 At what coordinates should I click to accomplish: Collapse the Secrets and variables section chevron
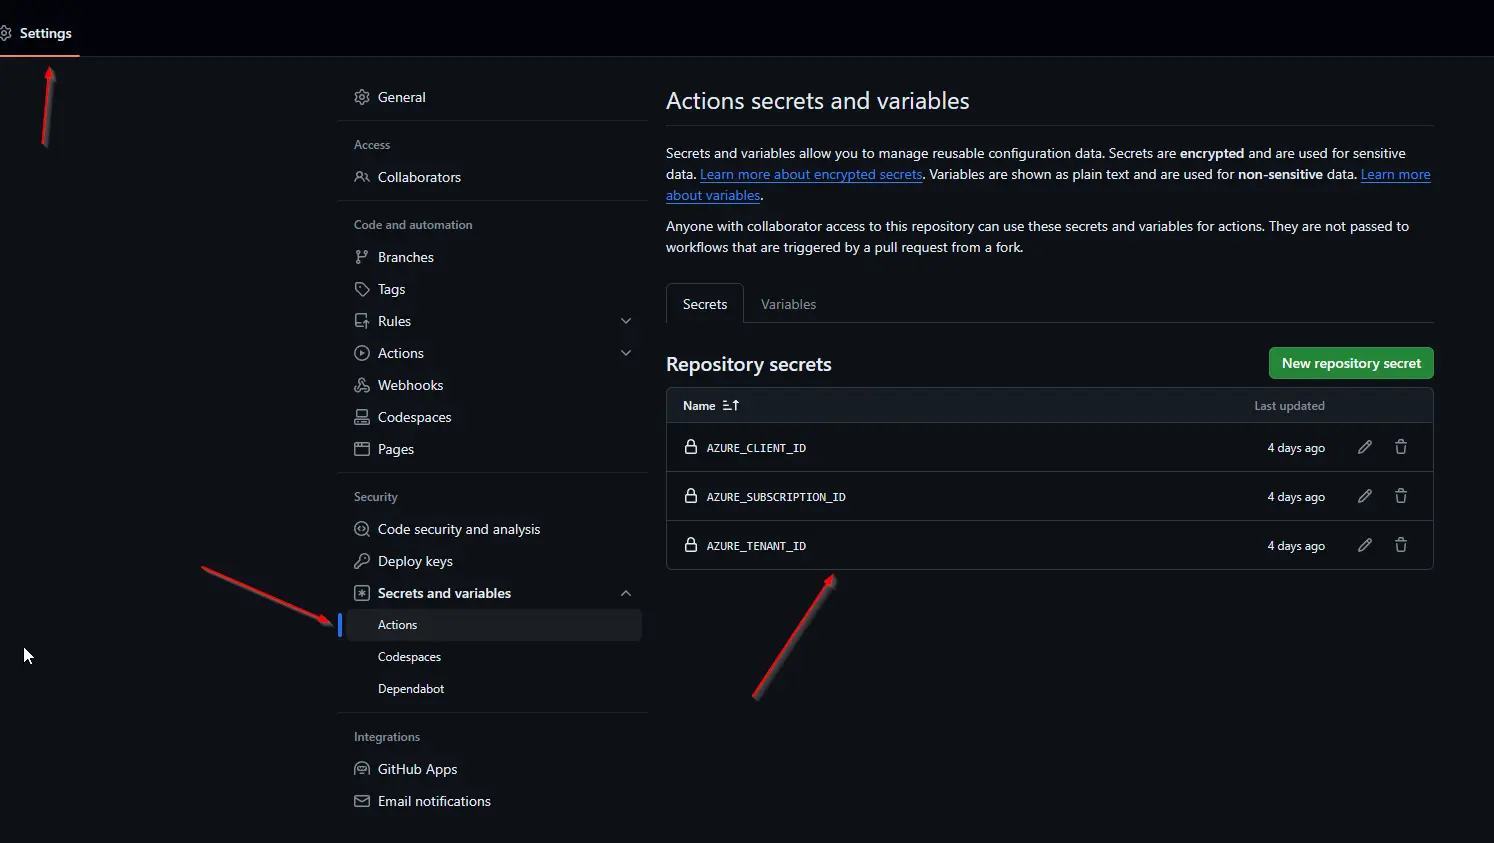point(626,593)
